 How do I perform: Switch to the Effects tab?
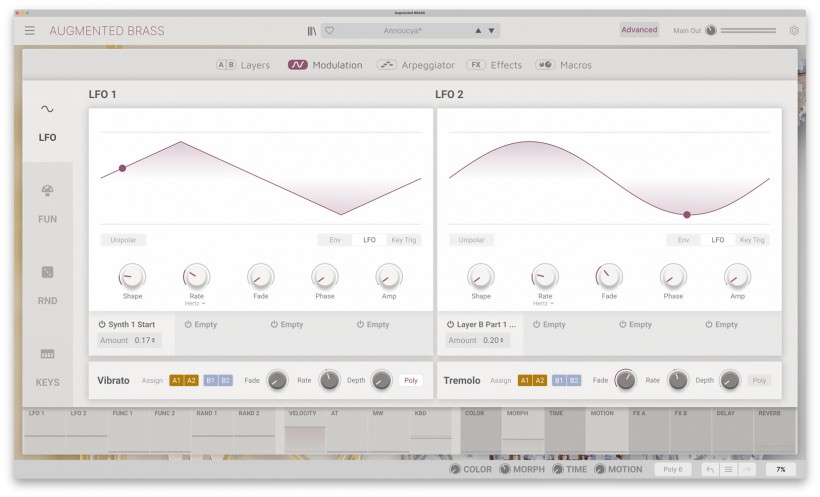click(494, 65)
